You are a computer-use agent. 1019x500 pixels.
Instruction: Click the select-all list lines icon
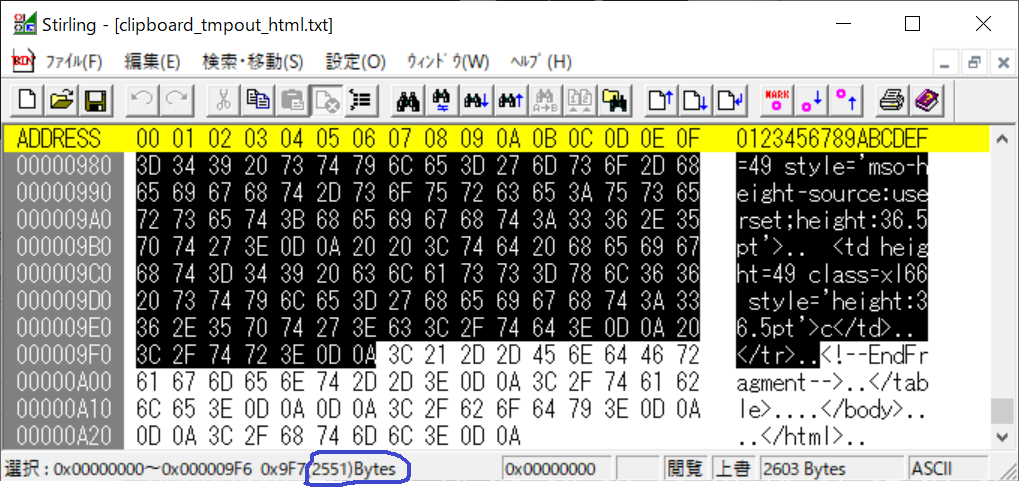(361, 100)
